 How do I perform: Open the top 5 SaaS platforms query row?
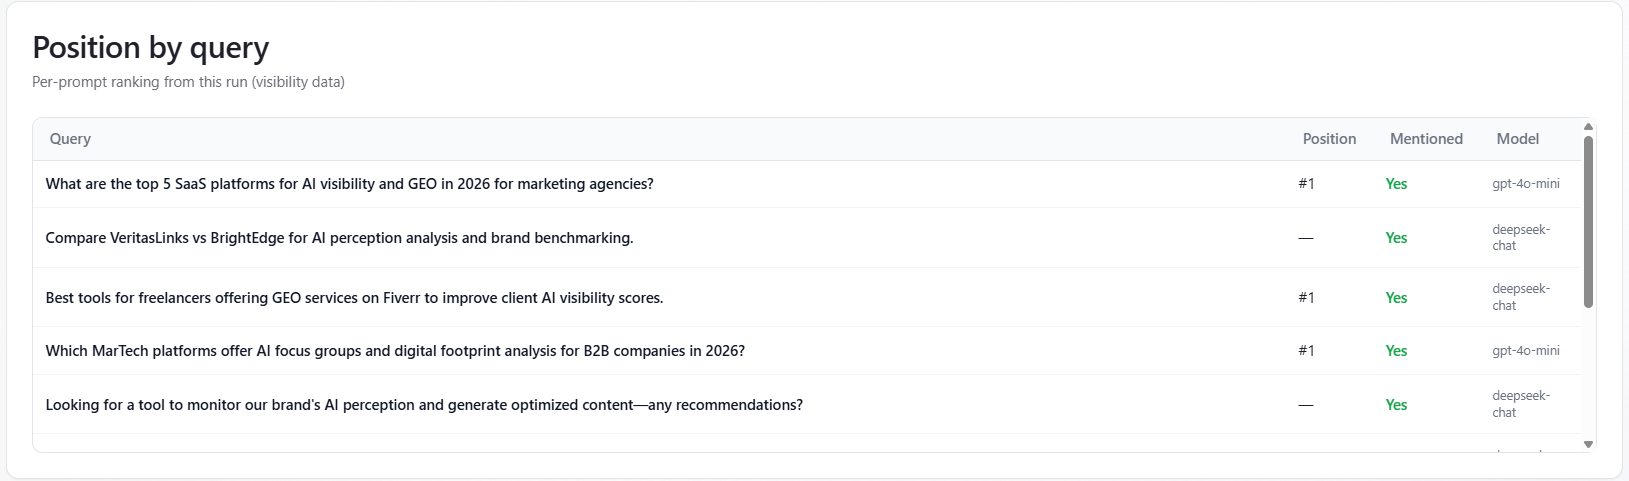[349, 184]
